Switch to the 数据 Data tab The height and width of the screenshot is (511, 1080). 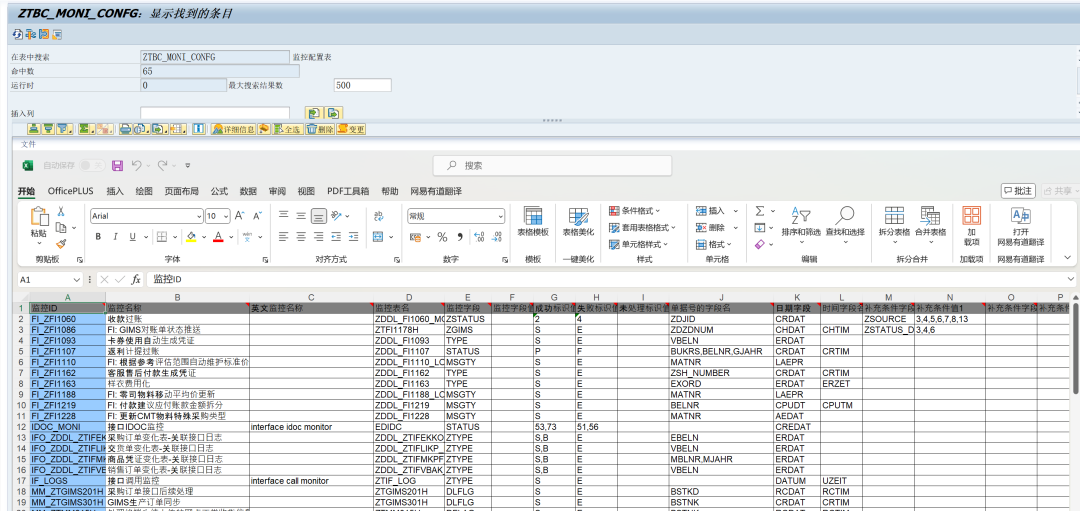coord(248,191)
